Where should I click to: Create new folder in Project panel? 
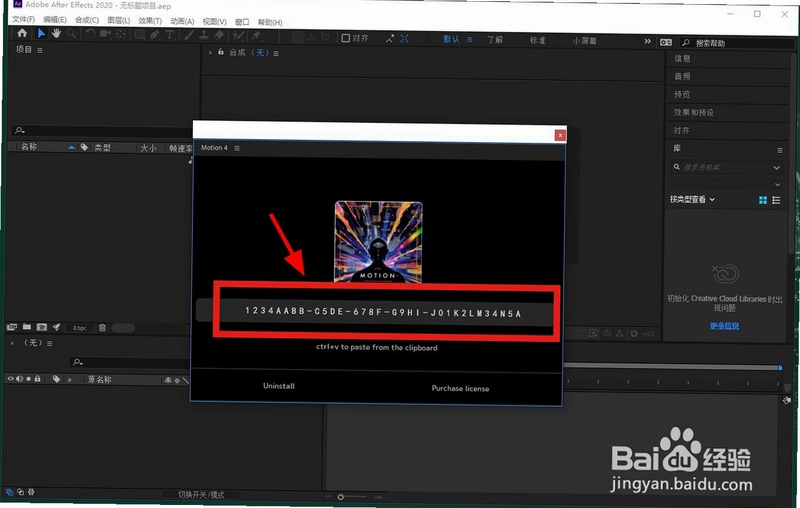click(27, 327)
